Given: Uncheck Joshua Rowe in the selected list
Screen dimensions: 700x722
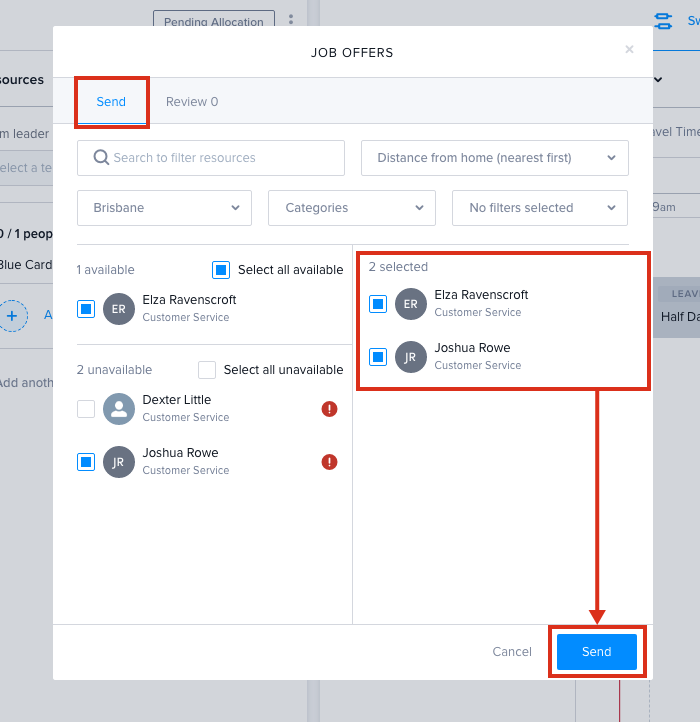Looking at the screenshot, I should (378, 357).
